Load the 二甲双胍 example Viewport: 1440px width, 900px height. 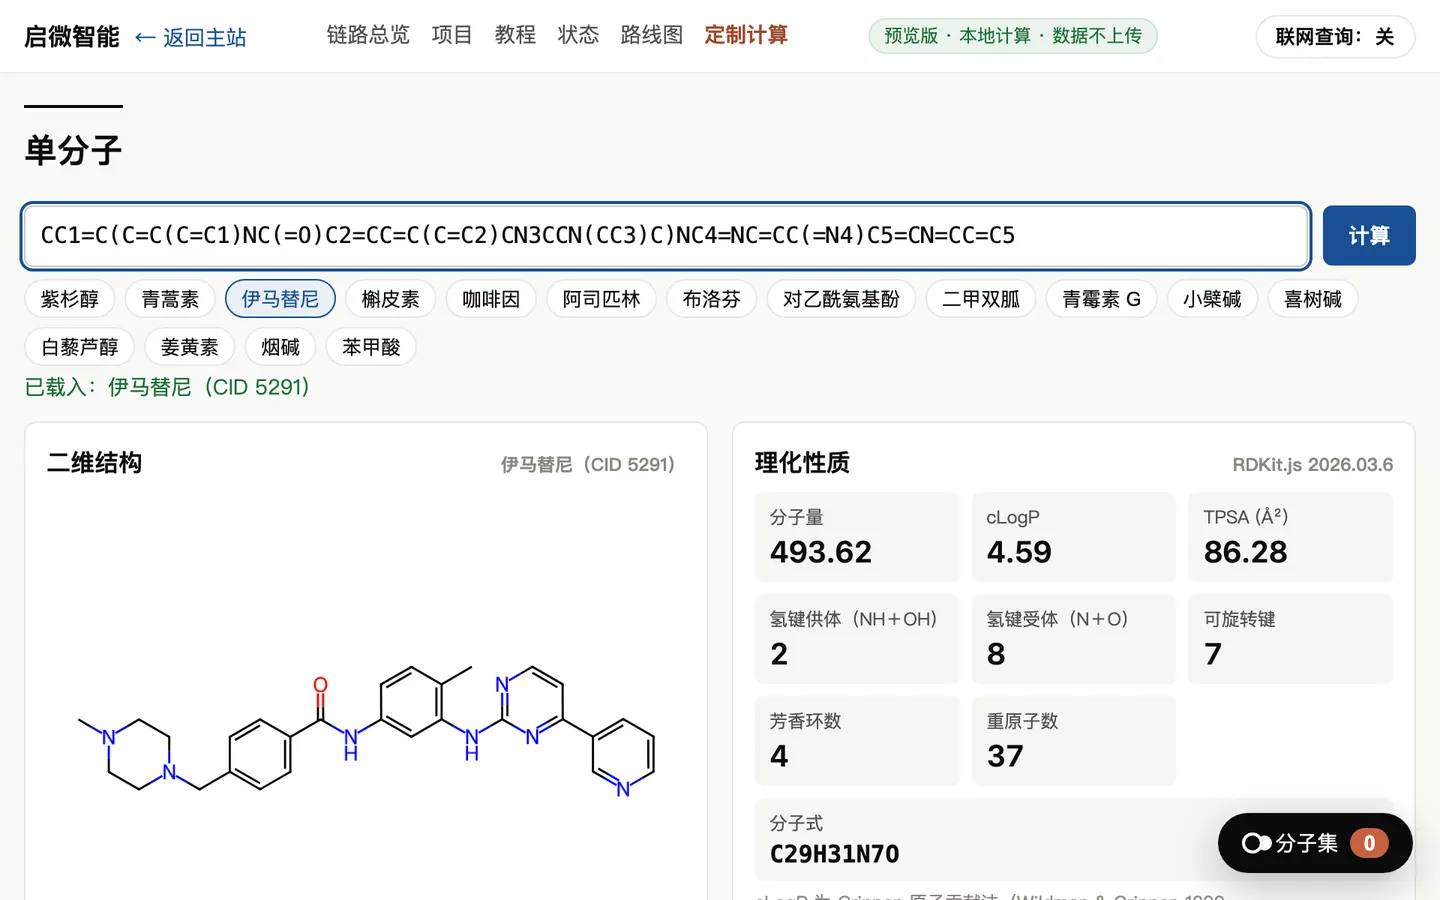pos(981,299)
